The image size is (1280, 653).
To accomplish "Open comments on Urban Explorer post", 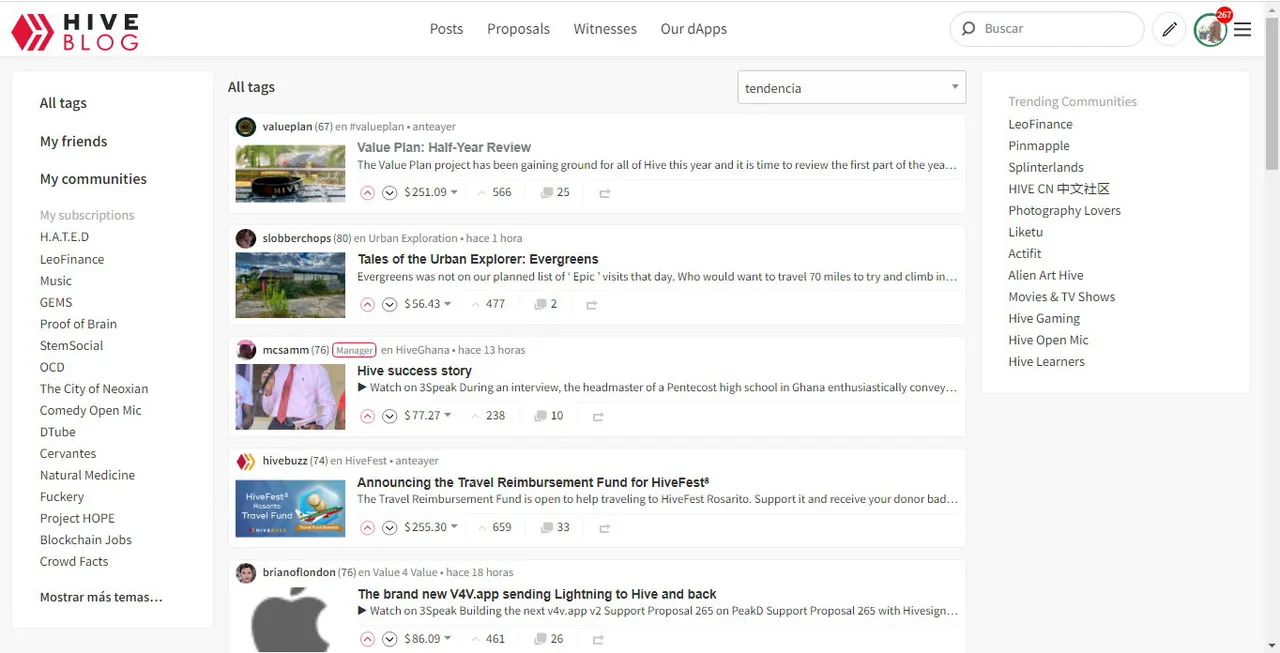I will point(546,304).
